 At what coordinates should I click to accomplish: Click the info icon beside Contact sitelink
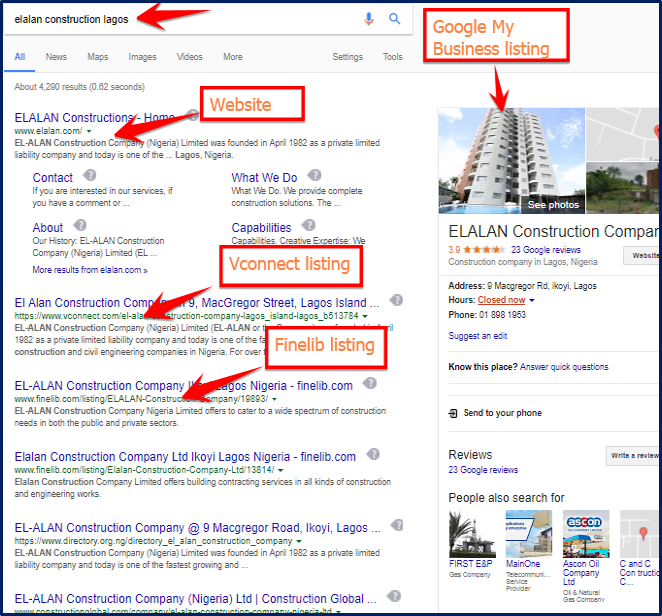coord(90,175)
